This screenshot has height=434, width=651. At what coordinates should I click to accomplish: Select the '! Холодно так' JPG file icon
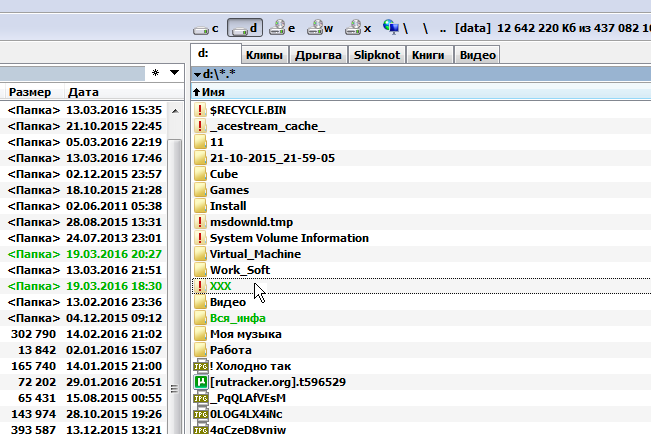click(x=199, y=366)
